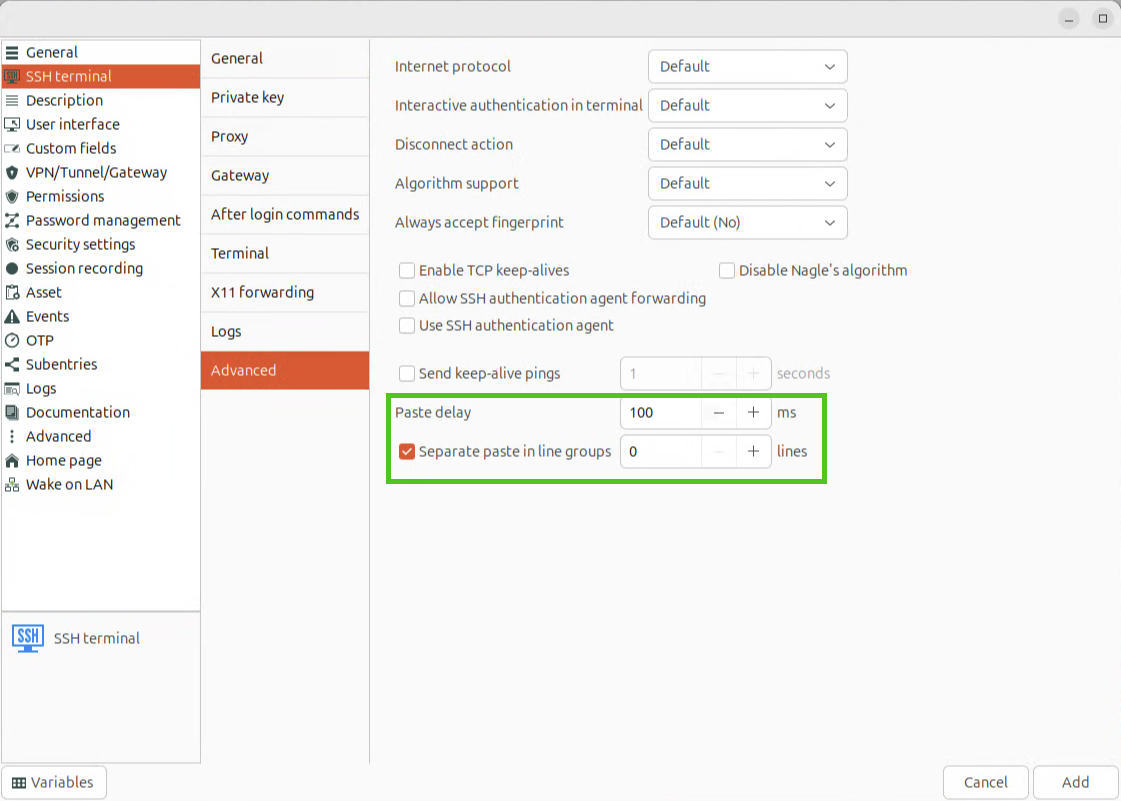Viewport: 1121px width, 801px height.
Task: Enable TCP keep-alives checkbox
Action: click(407, 270)
